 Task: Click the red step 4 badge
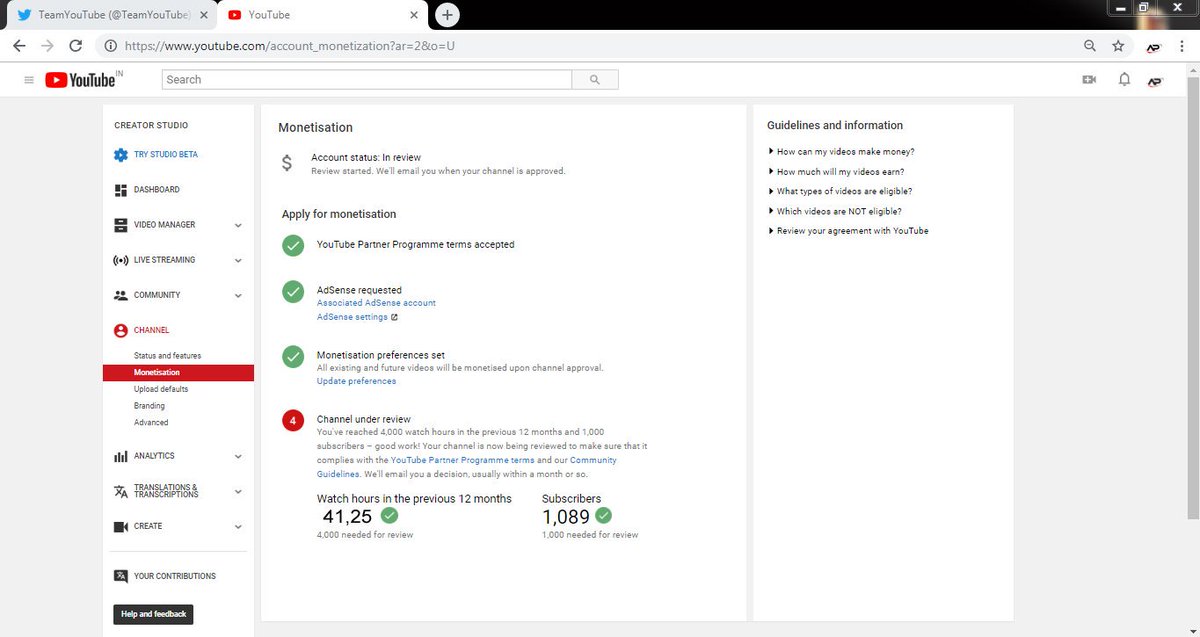293,421
